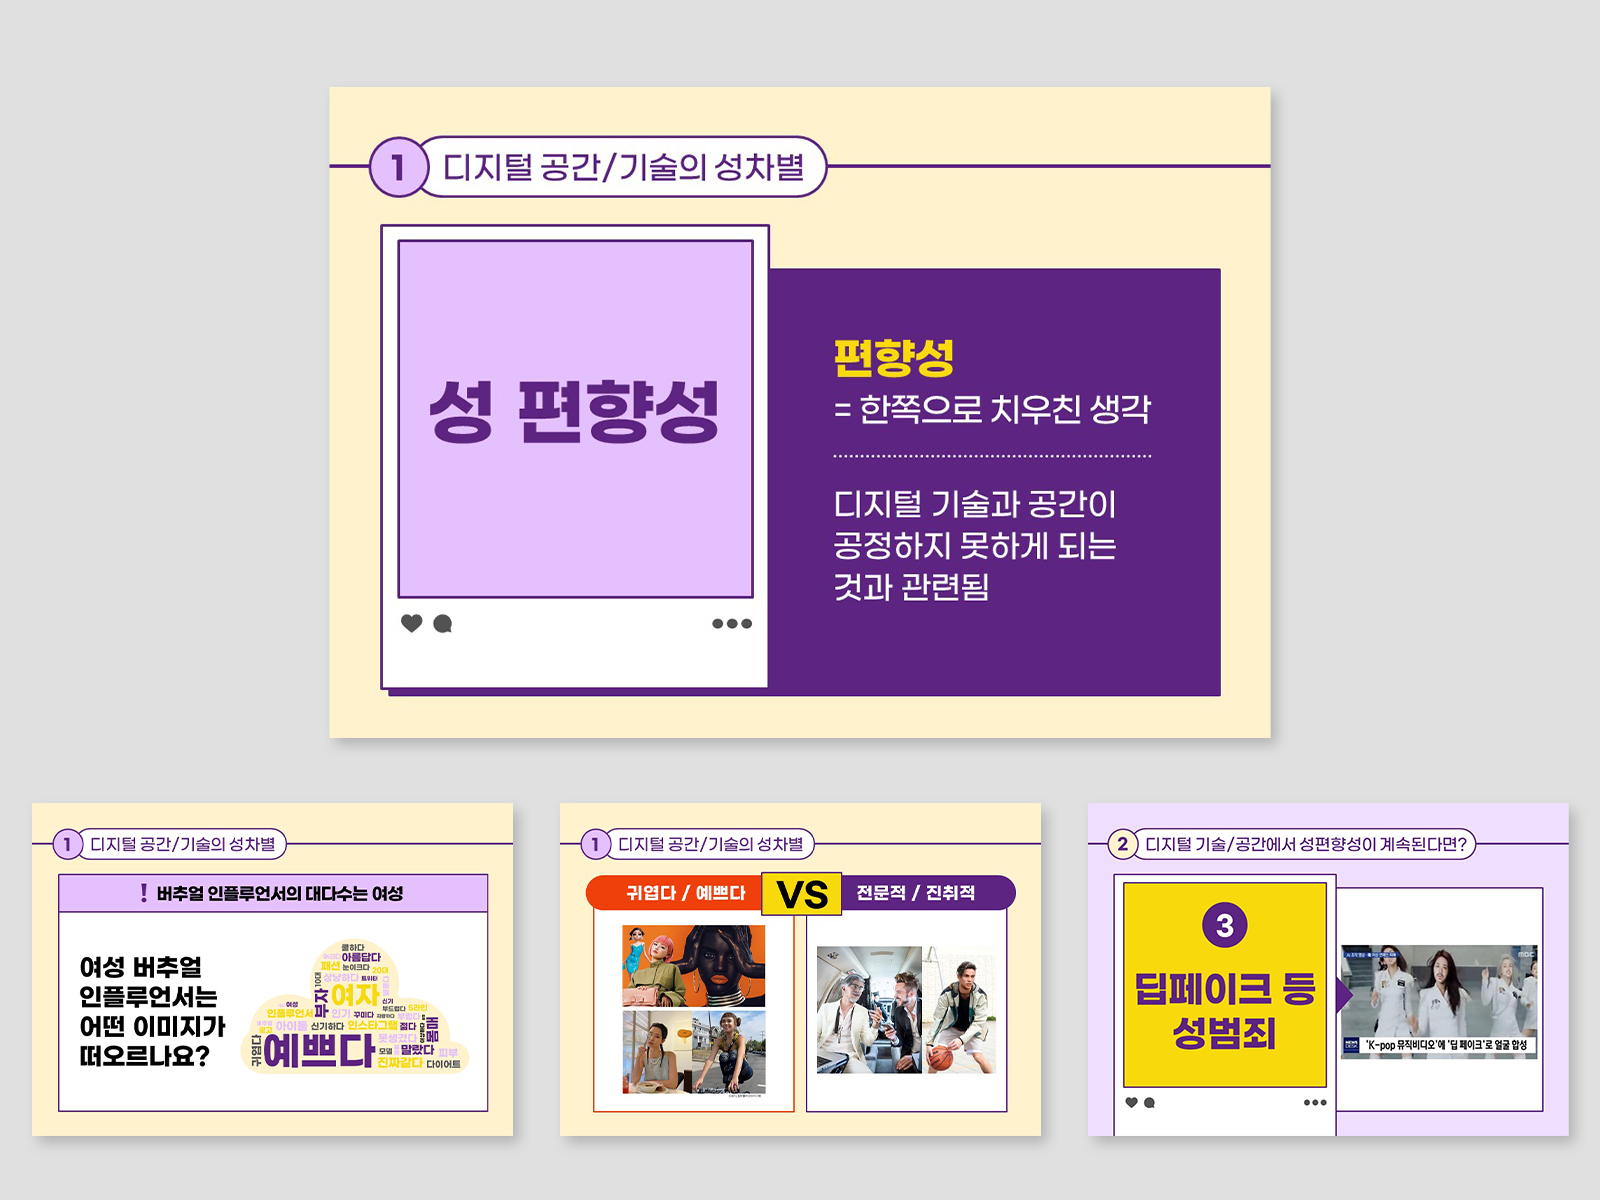Click the yellow VS box
This screenshot has height=1200, width=1600.
pos(802,893)
